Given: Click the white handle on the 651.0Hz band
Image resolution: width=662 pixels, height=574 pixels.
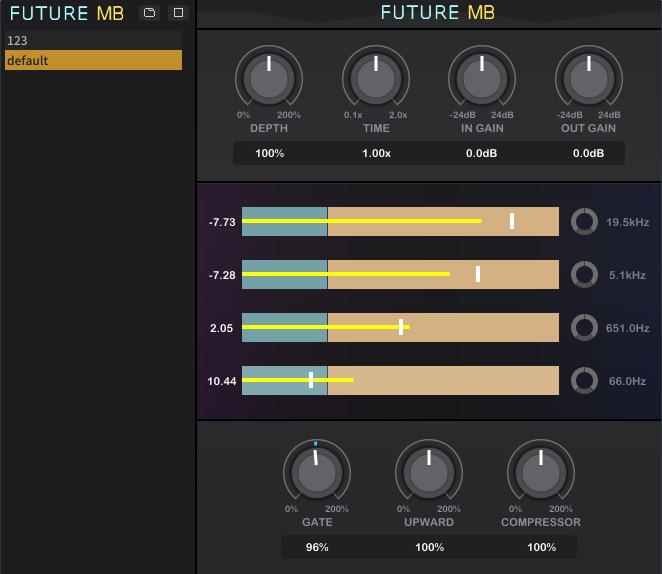Looking at the screenshot, I should (401, 327).
